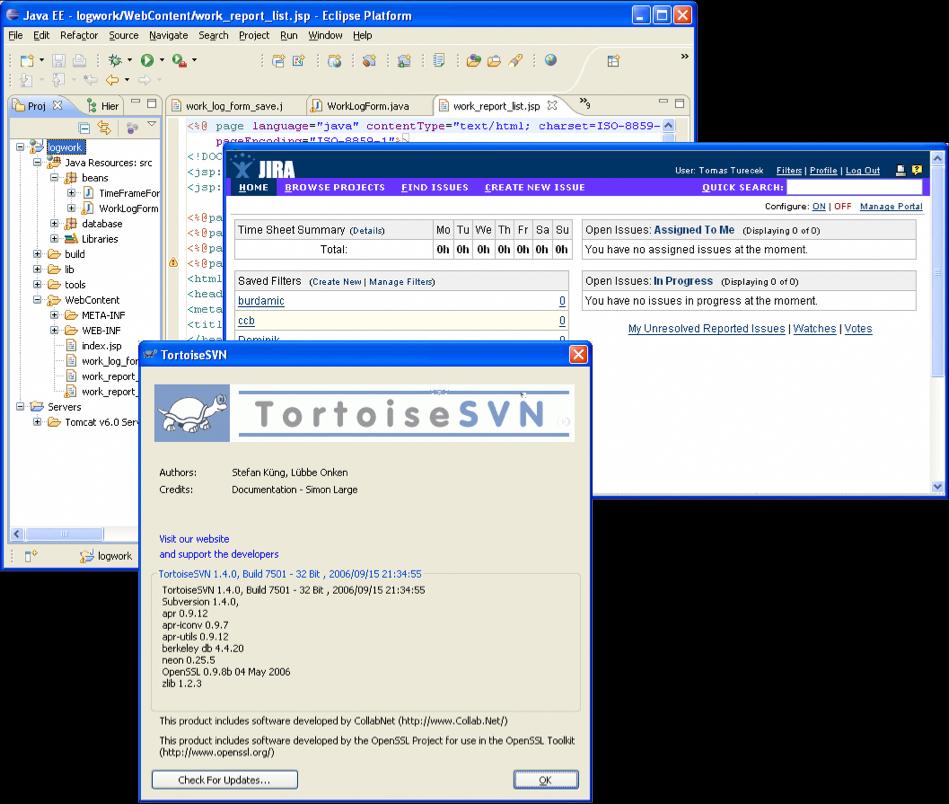This screenshot has width=949, height=804.
Task: Open the Run button dropdown arrow
Action: tap(162, 60)
